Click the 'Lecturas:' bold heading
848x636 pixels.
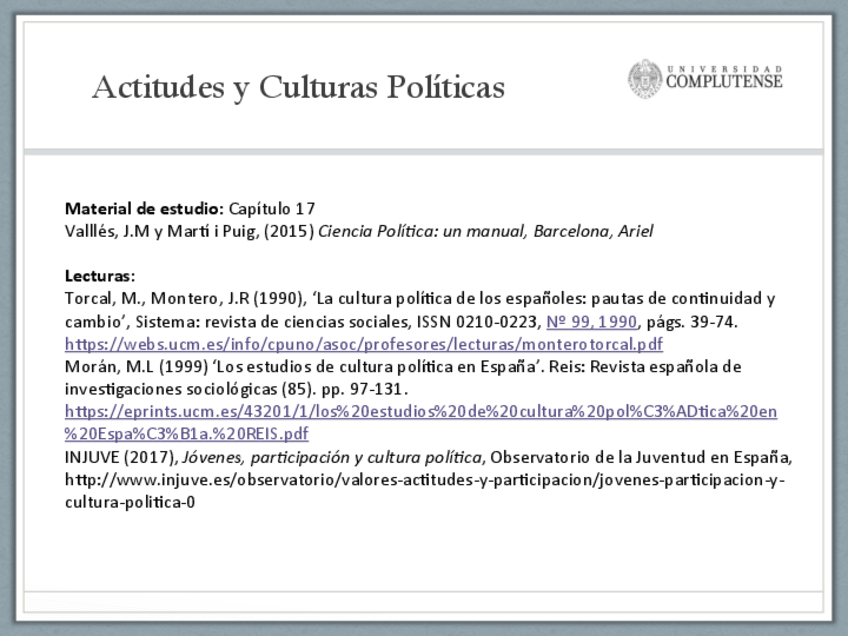tap(100, 276)
